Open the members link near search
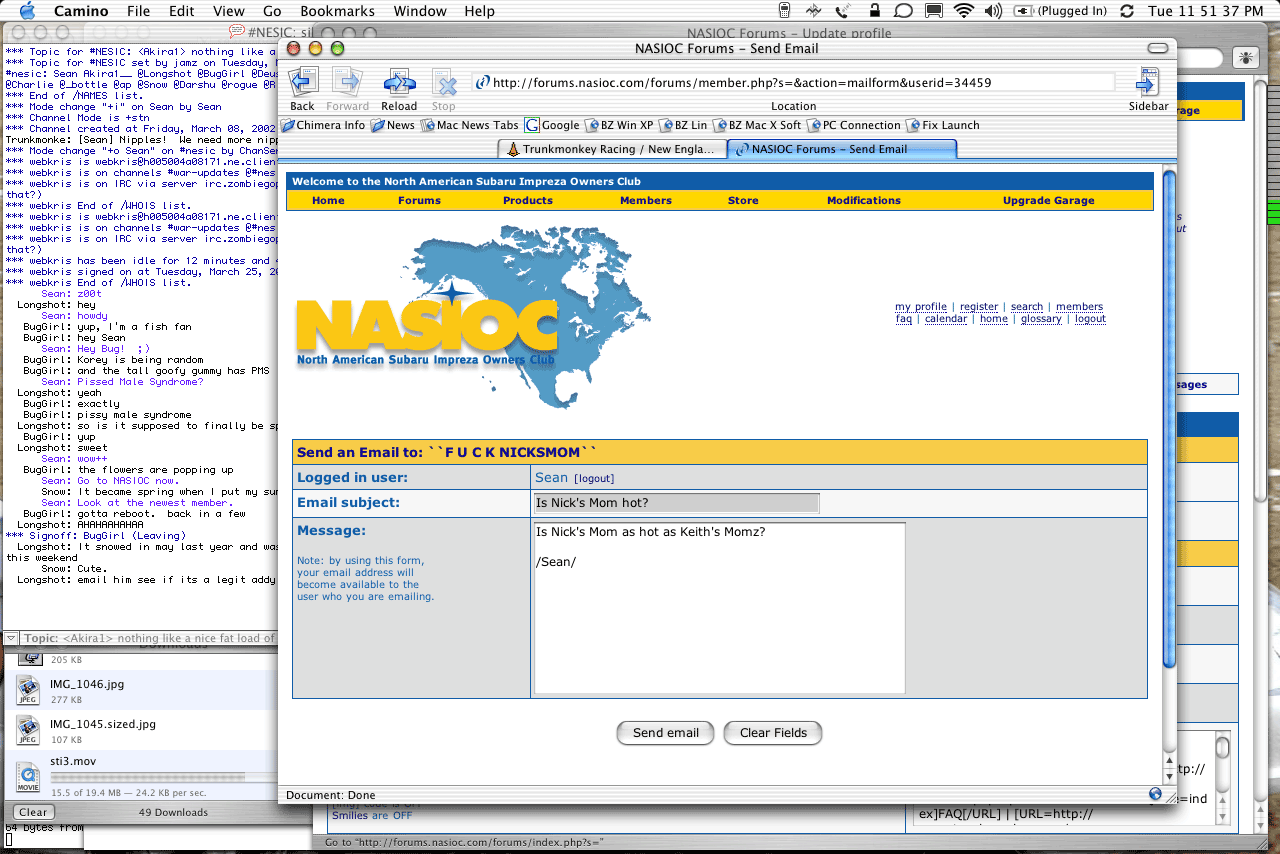The image size is (1280, 854). 1080,307
